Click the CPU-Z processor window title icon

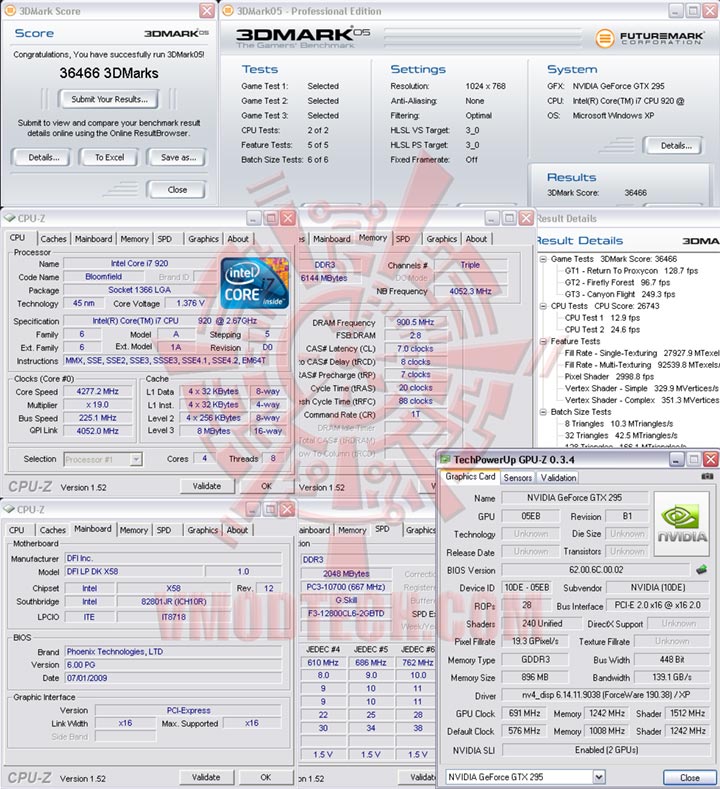click(10, 218)
